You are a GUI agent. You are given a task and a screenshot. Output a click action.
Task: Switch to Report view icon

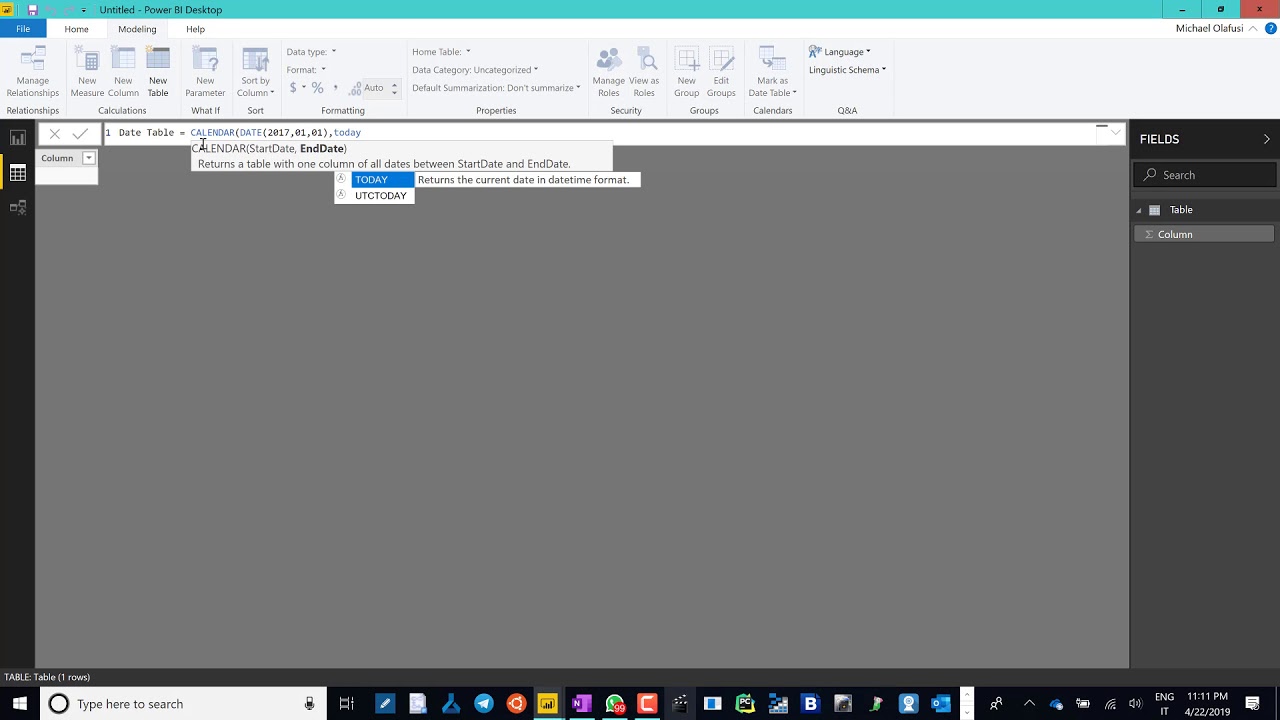click(x=17, y=138)
